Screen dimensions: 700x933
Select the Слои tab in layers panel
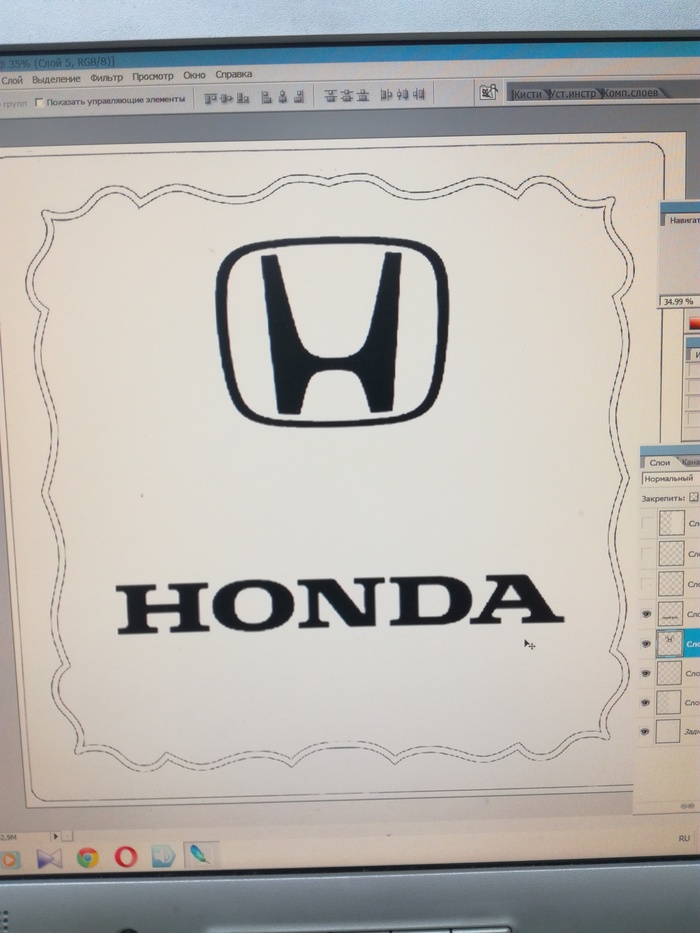pyautogui.click(x=659, y=462)
